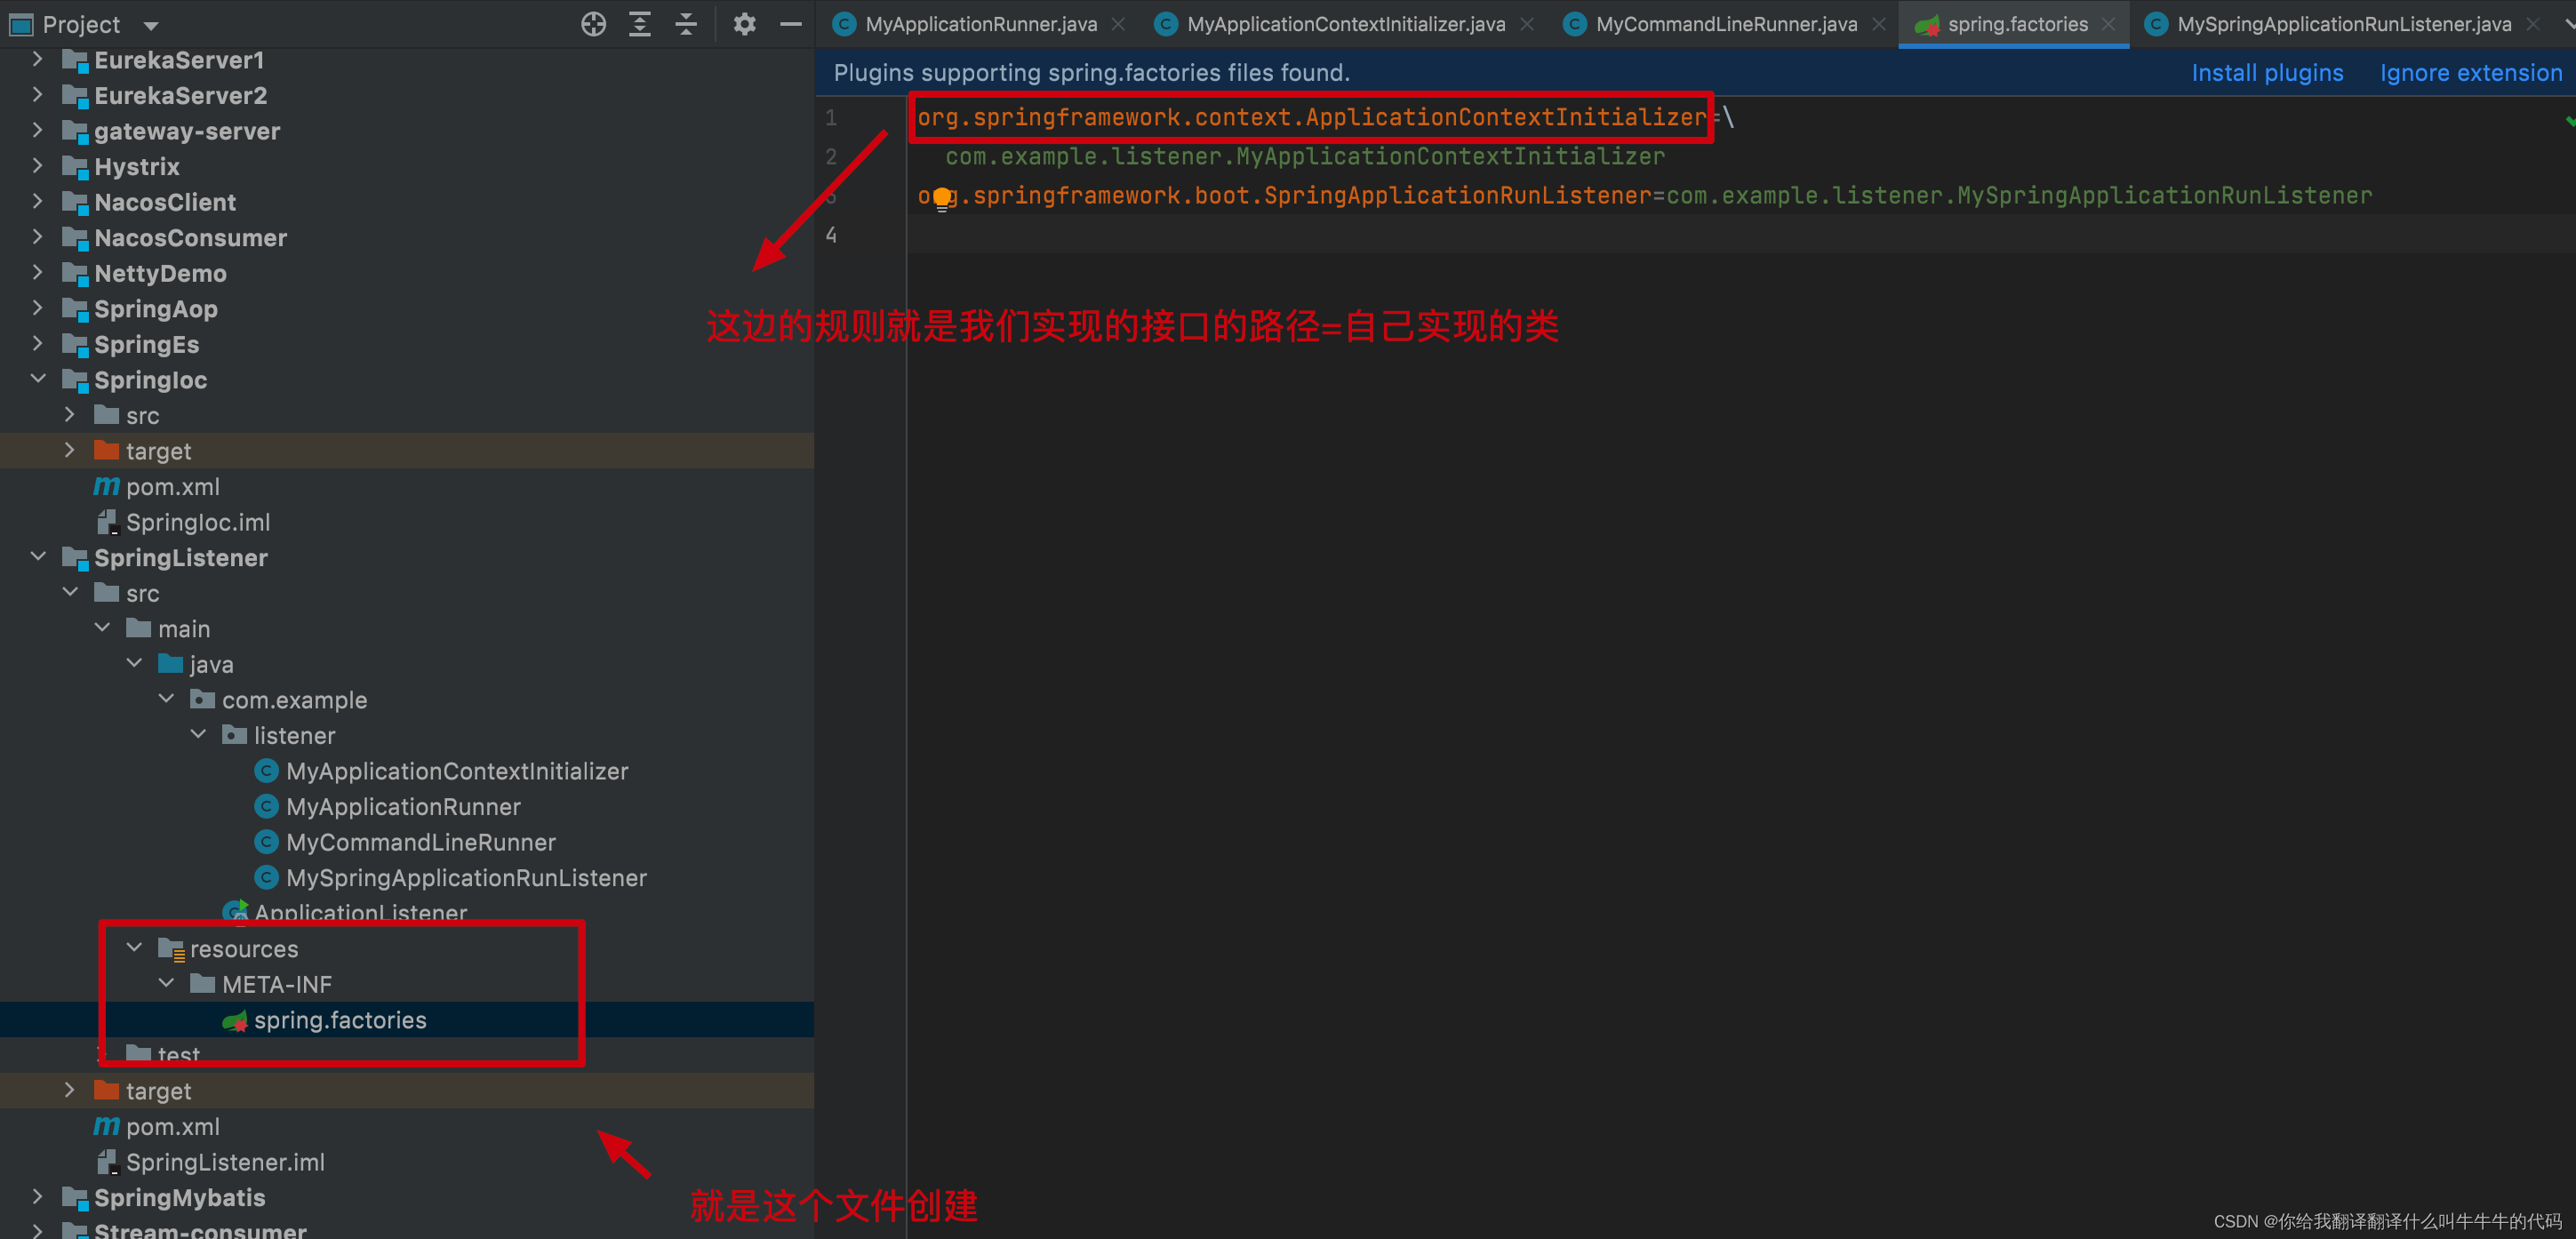The height and width of the screenshot is (1239, 2576).
Task: Collapse the SpringListener project node
Action: tap(38, 557)
